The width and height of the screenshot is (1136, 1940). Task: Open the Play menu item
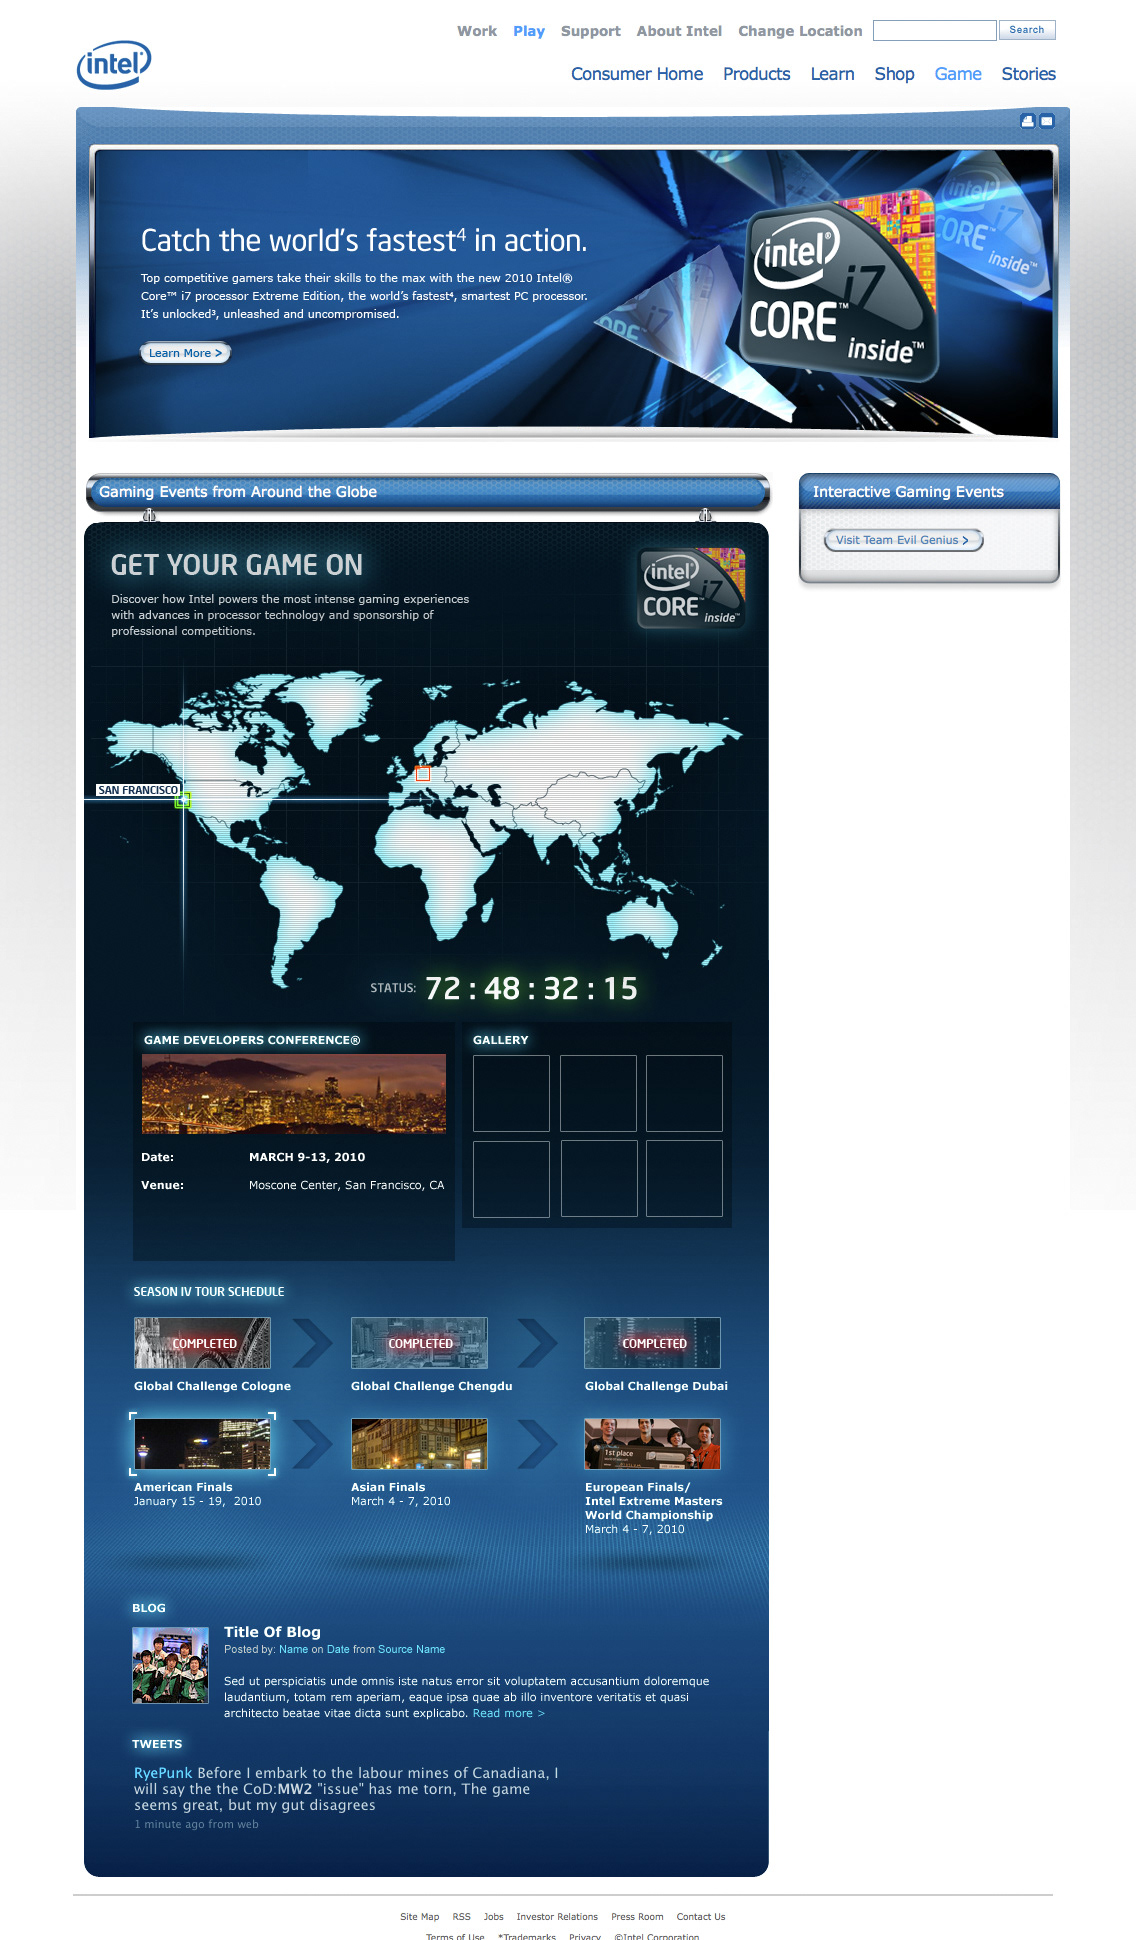coord(529,31)
